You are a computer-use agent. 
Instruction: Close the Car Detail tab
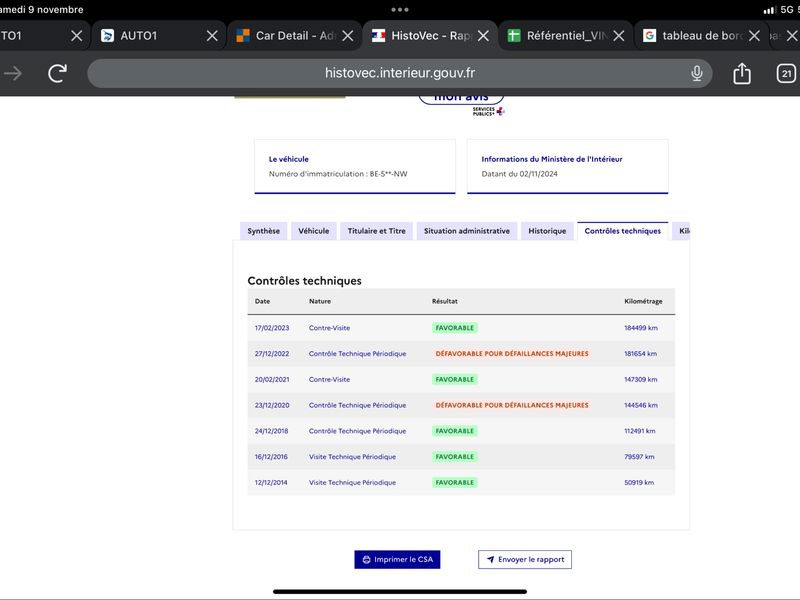tap(348, 36)
